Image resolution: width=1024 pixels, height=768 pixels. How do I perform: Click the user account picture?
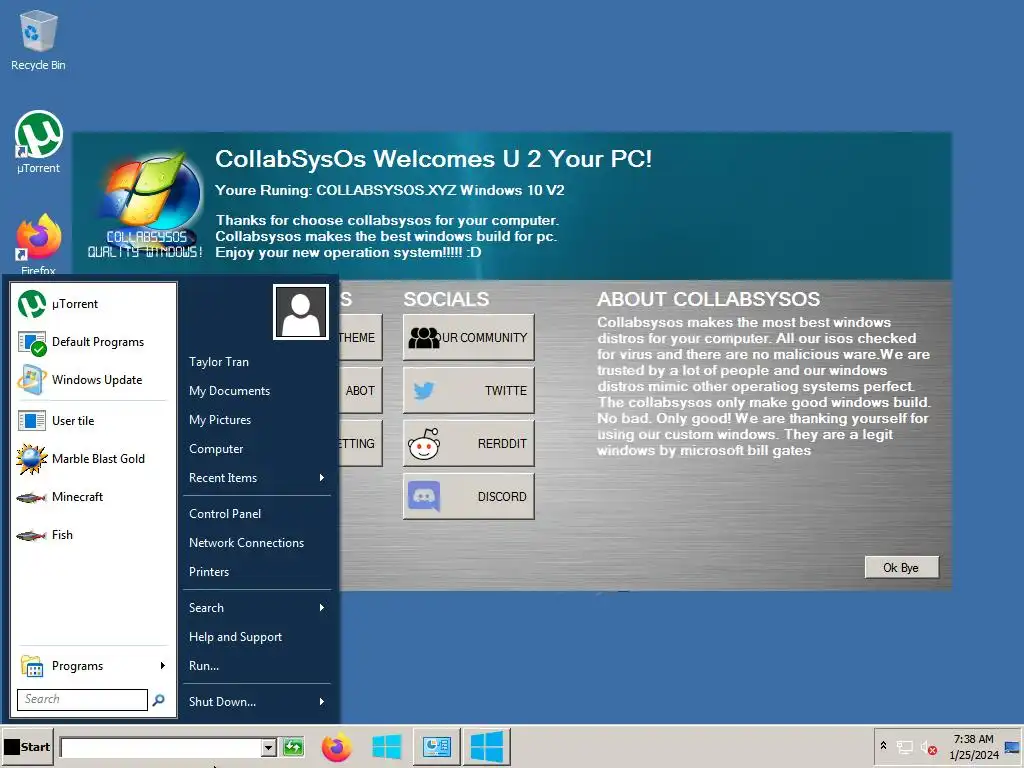(x=300, y=312)
